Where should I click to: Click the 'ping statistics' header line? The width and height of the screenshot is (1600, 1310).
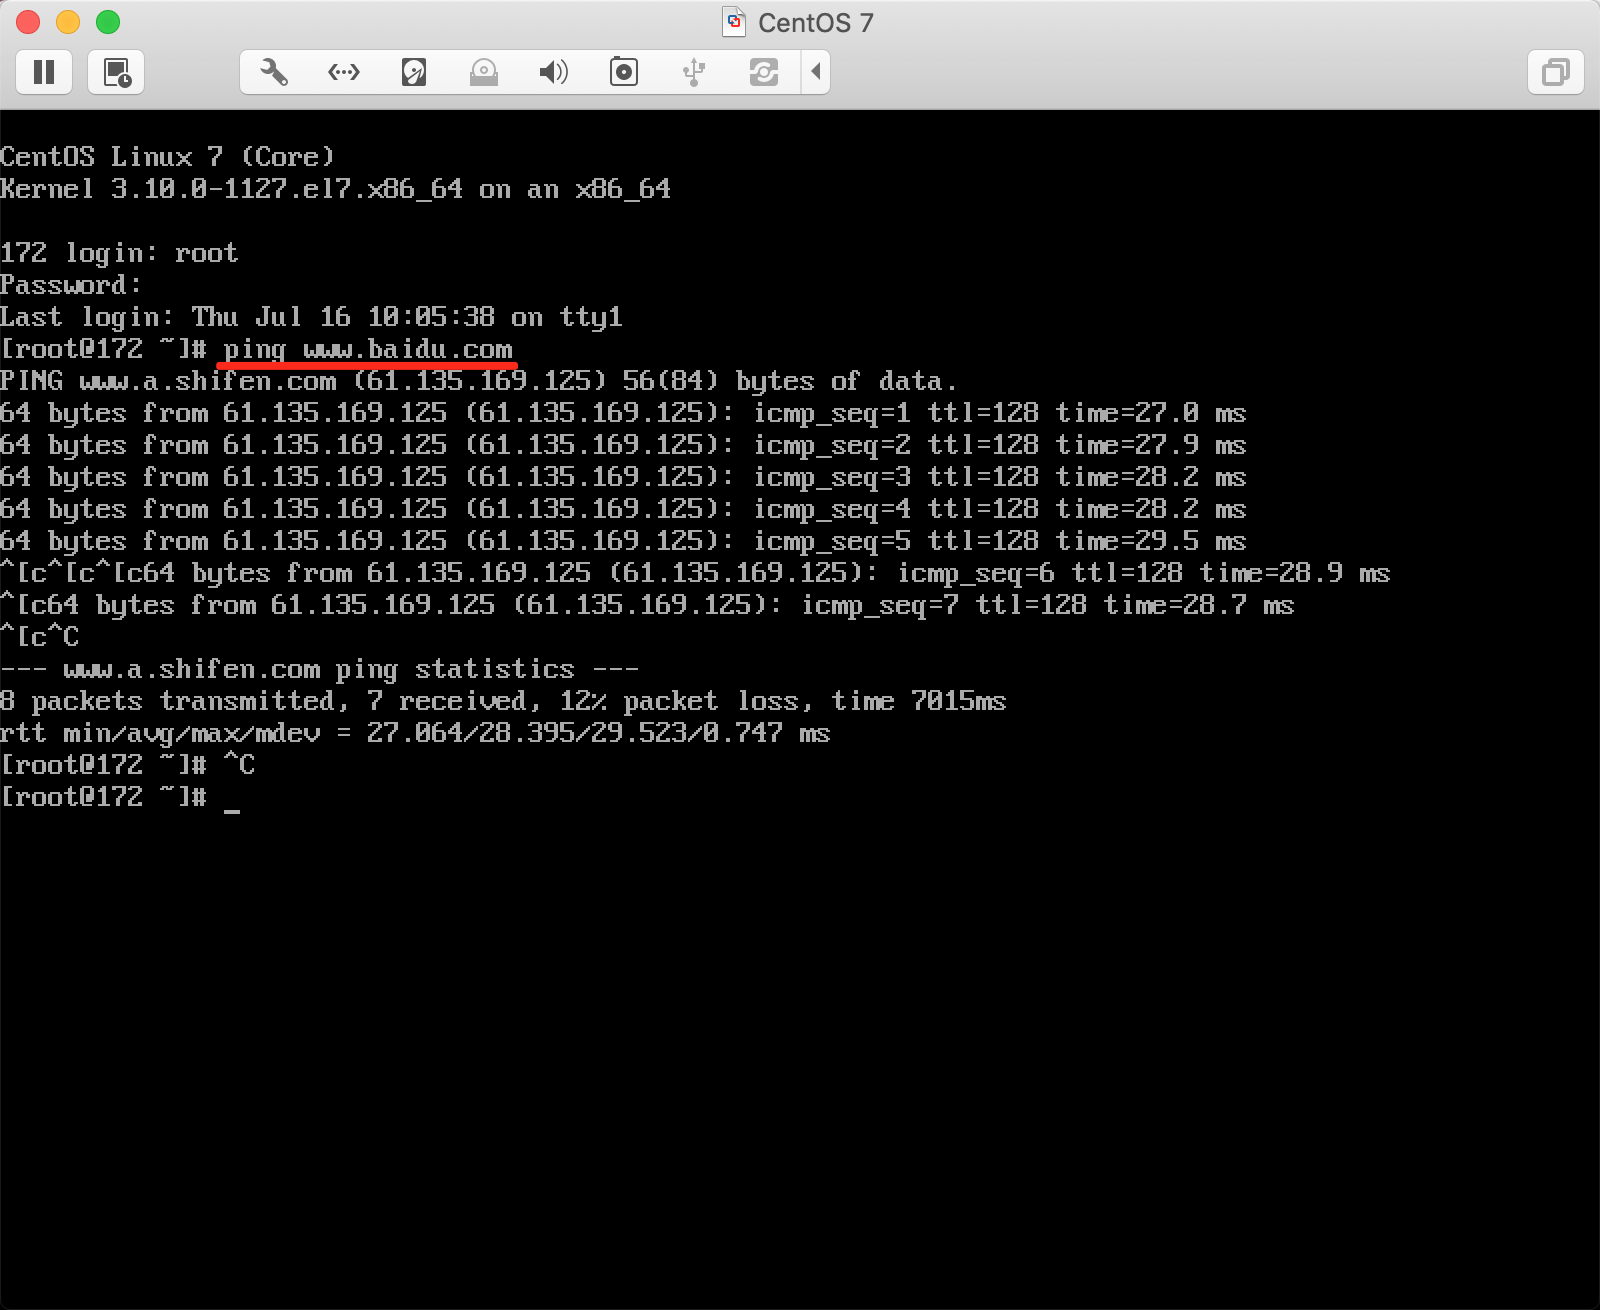(319, 669)
